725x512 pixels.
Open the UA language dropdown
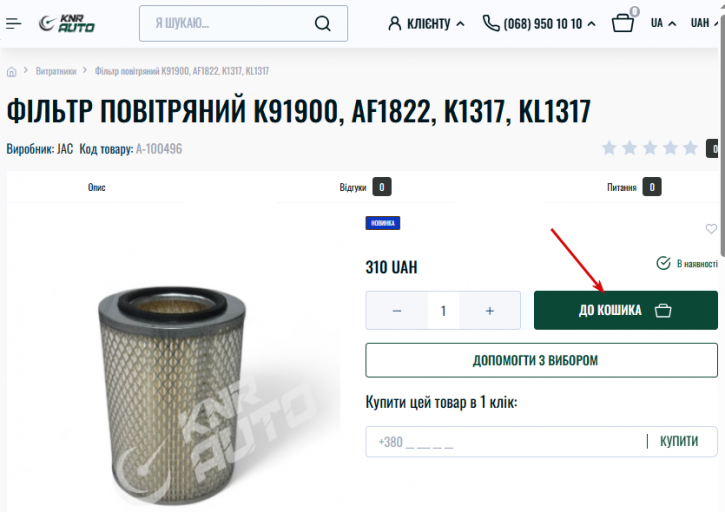point(663,23)
